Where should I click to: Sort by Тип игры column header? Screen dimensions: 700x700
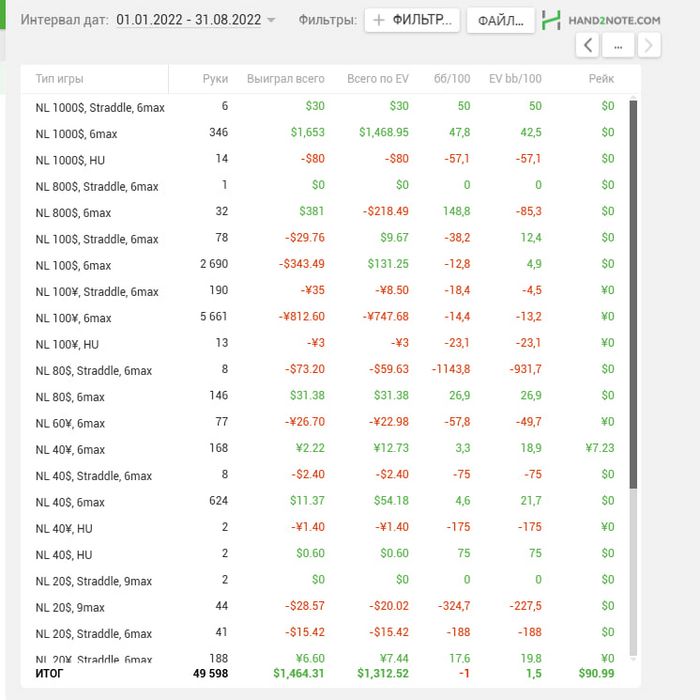click(59, 79)
